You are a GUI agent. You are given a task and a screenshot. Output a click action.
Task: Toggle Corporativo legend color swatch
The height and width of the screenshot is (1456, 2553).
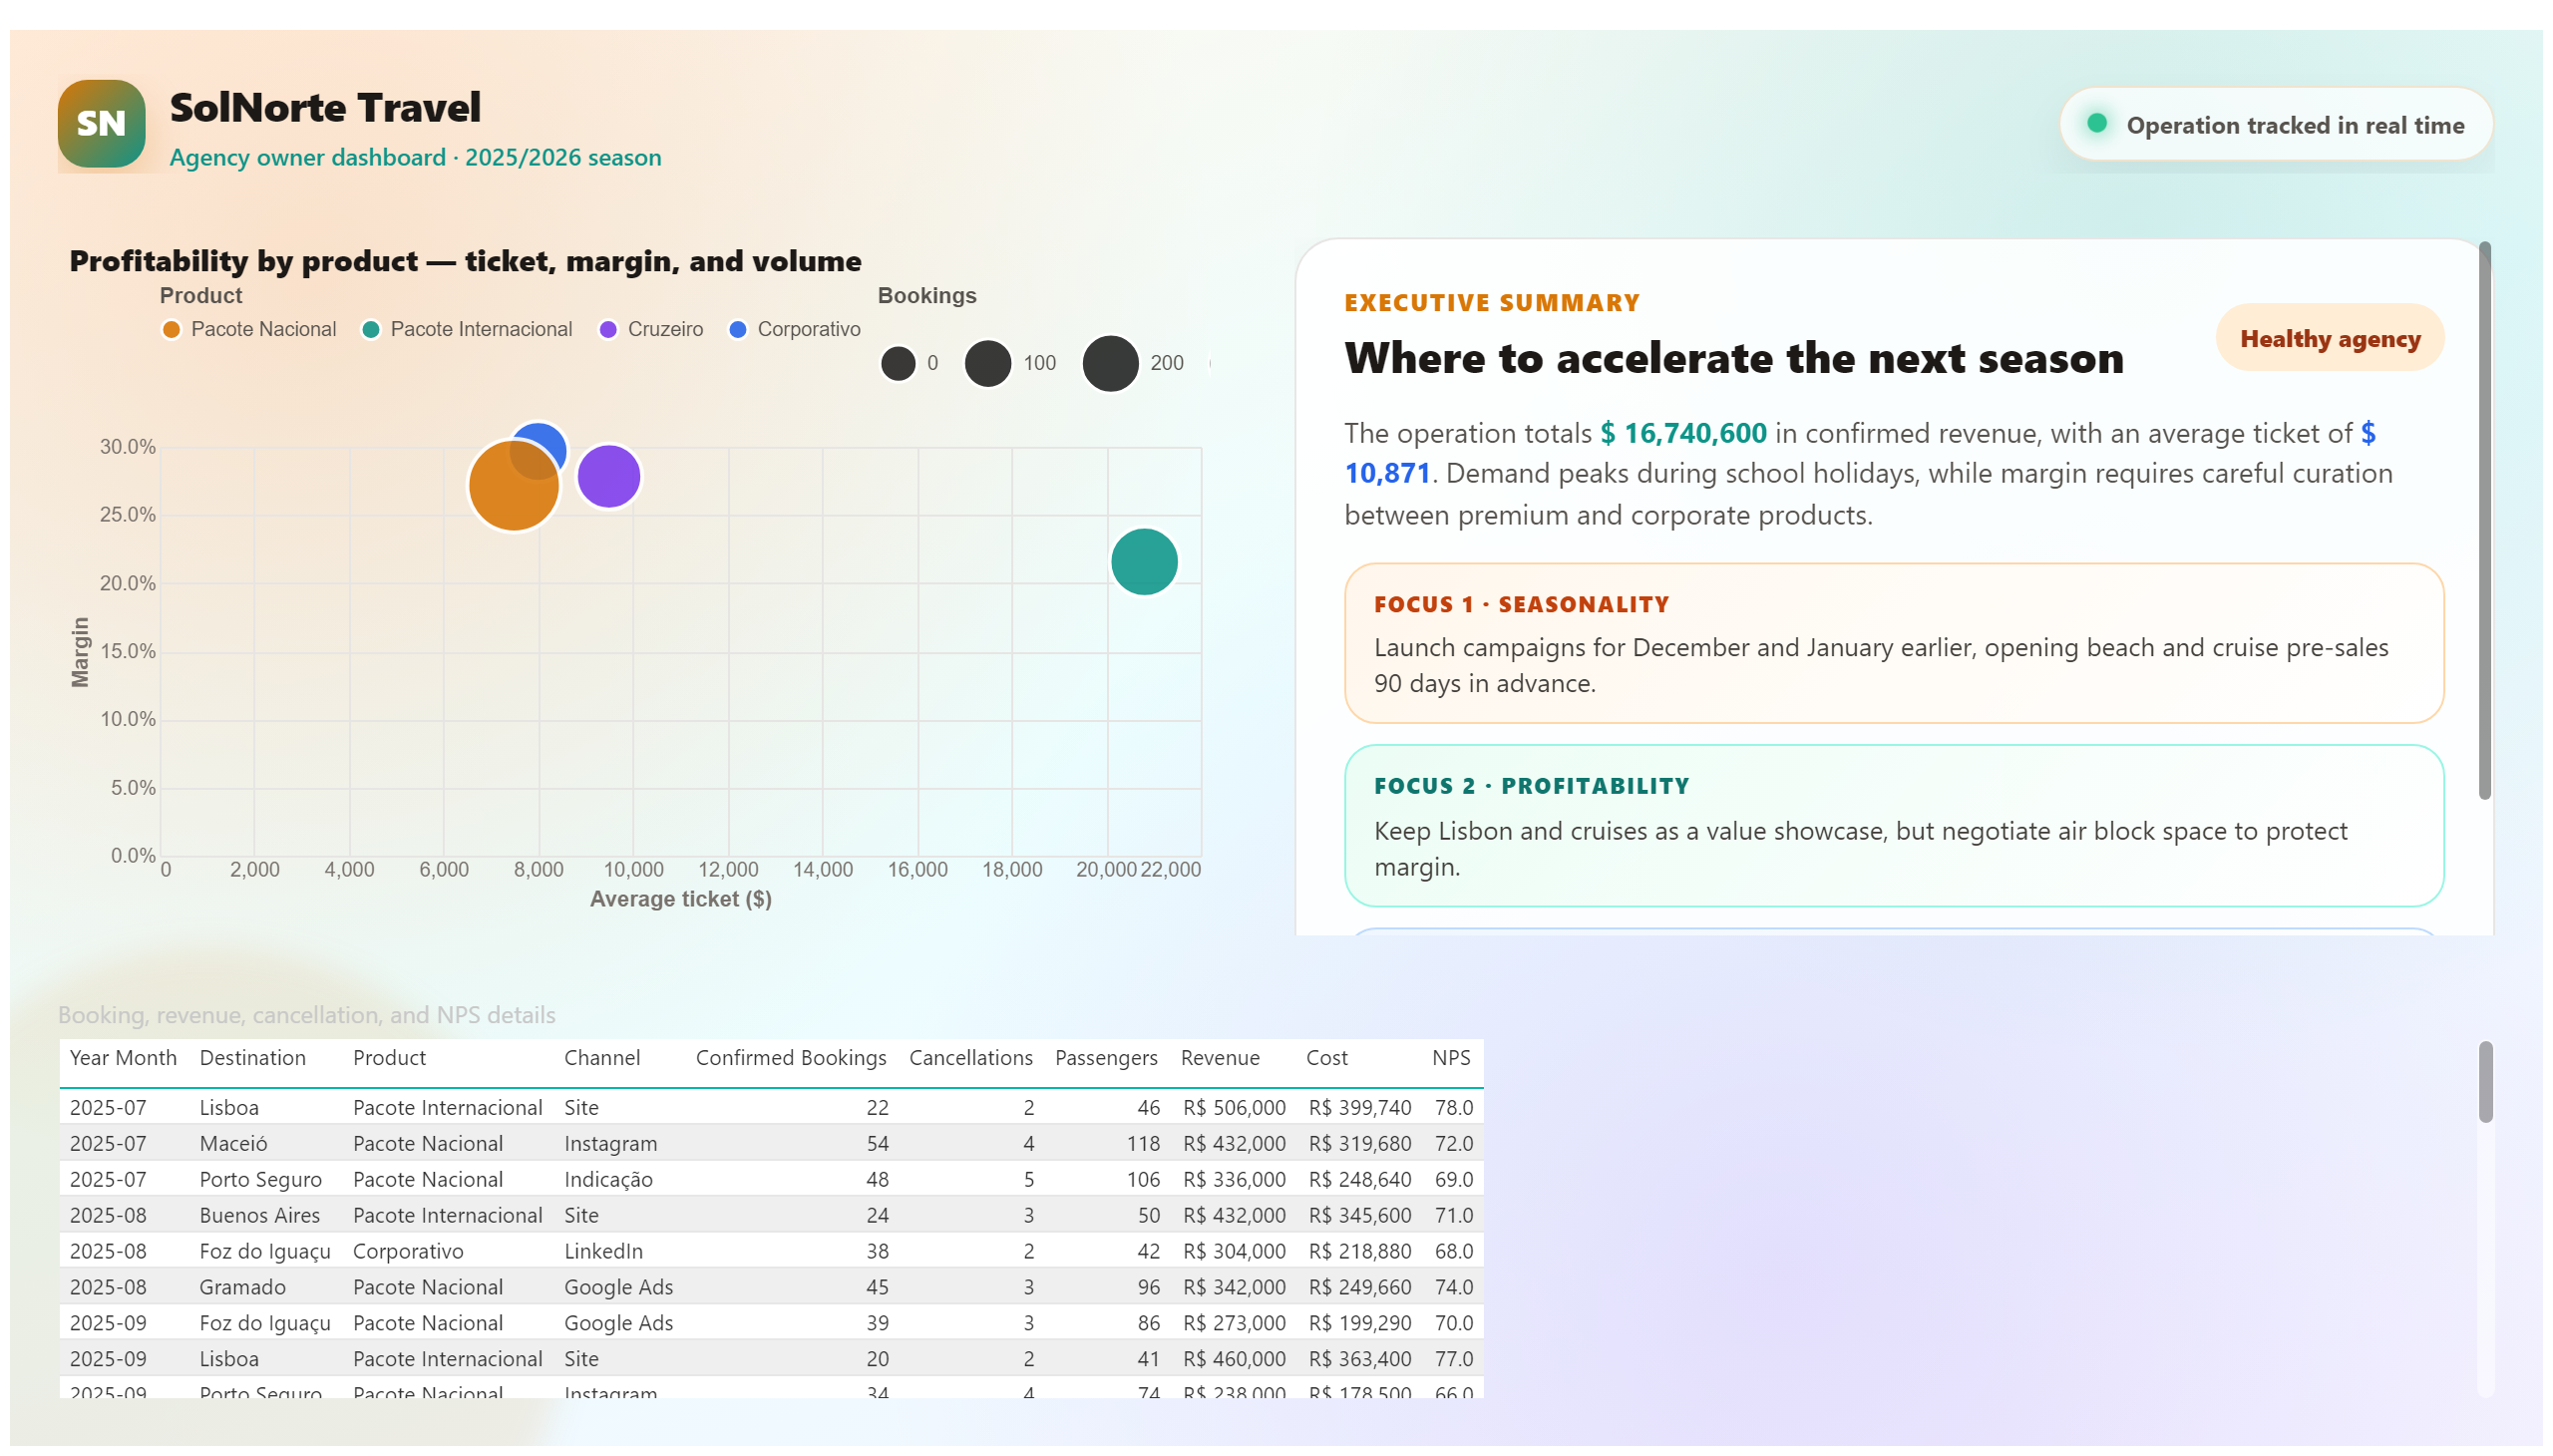(x=738, y=330)
